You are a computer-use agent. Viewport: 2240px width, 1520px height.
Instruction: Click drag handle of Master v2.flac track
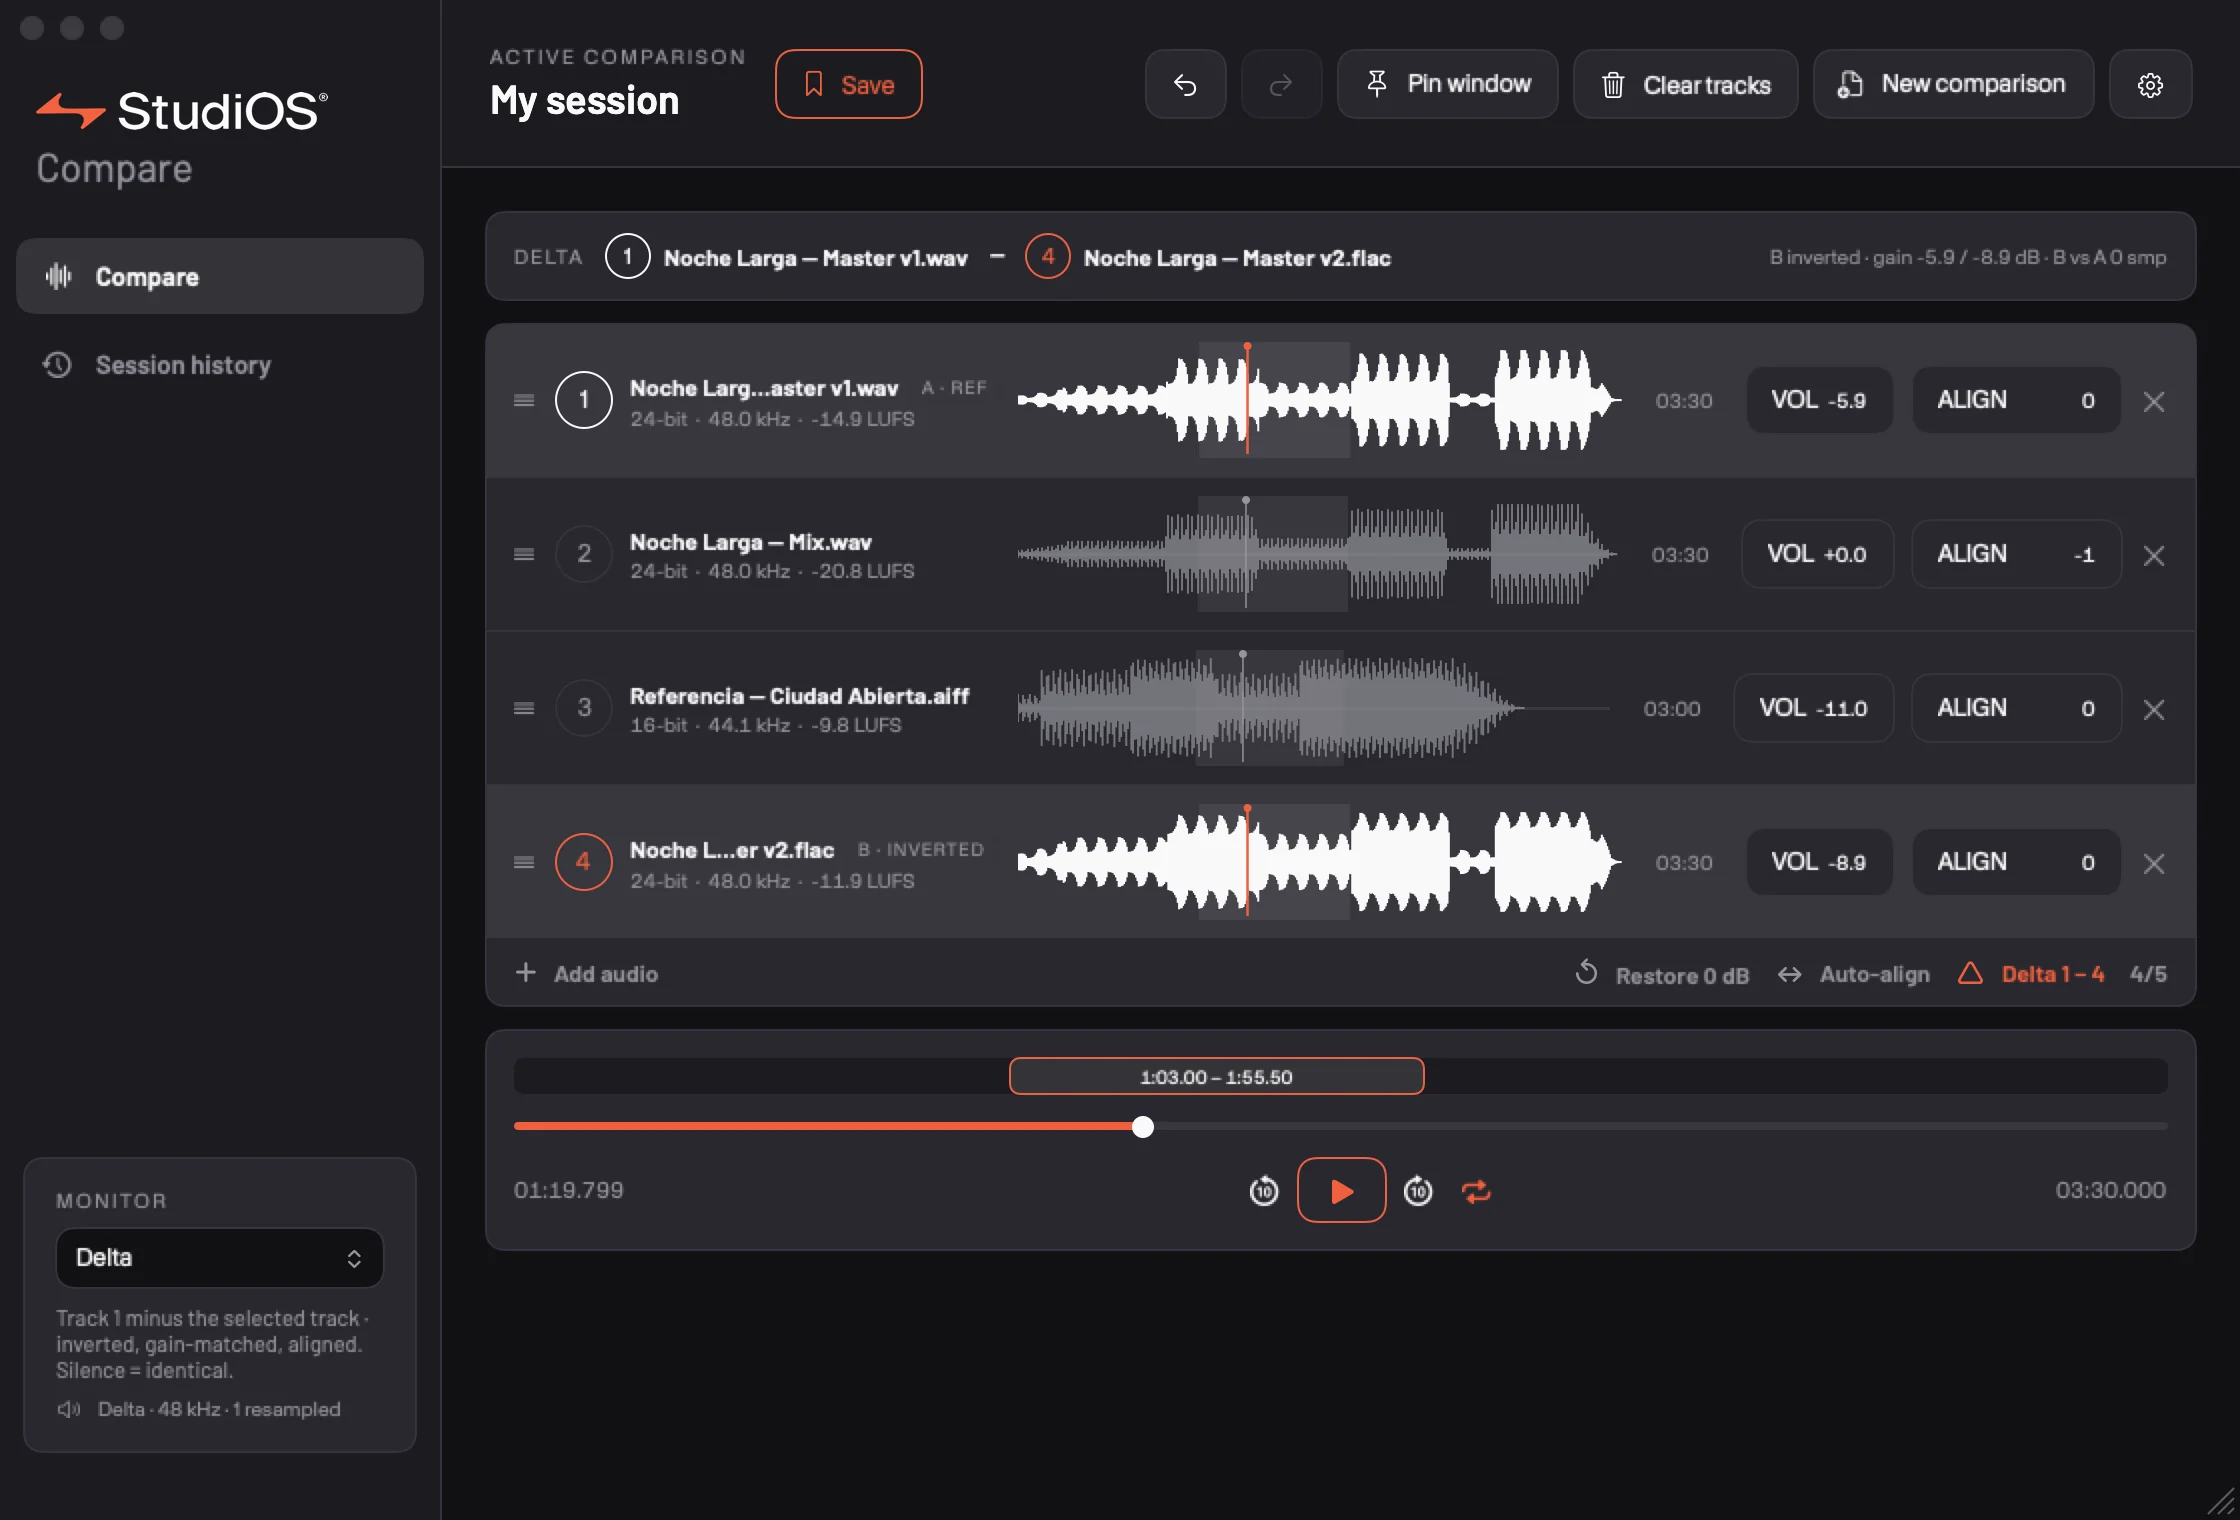[x=524, y=862]
